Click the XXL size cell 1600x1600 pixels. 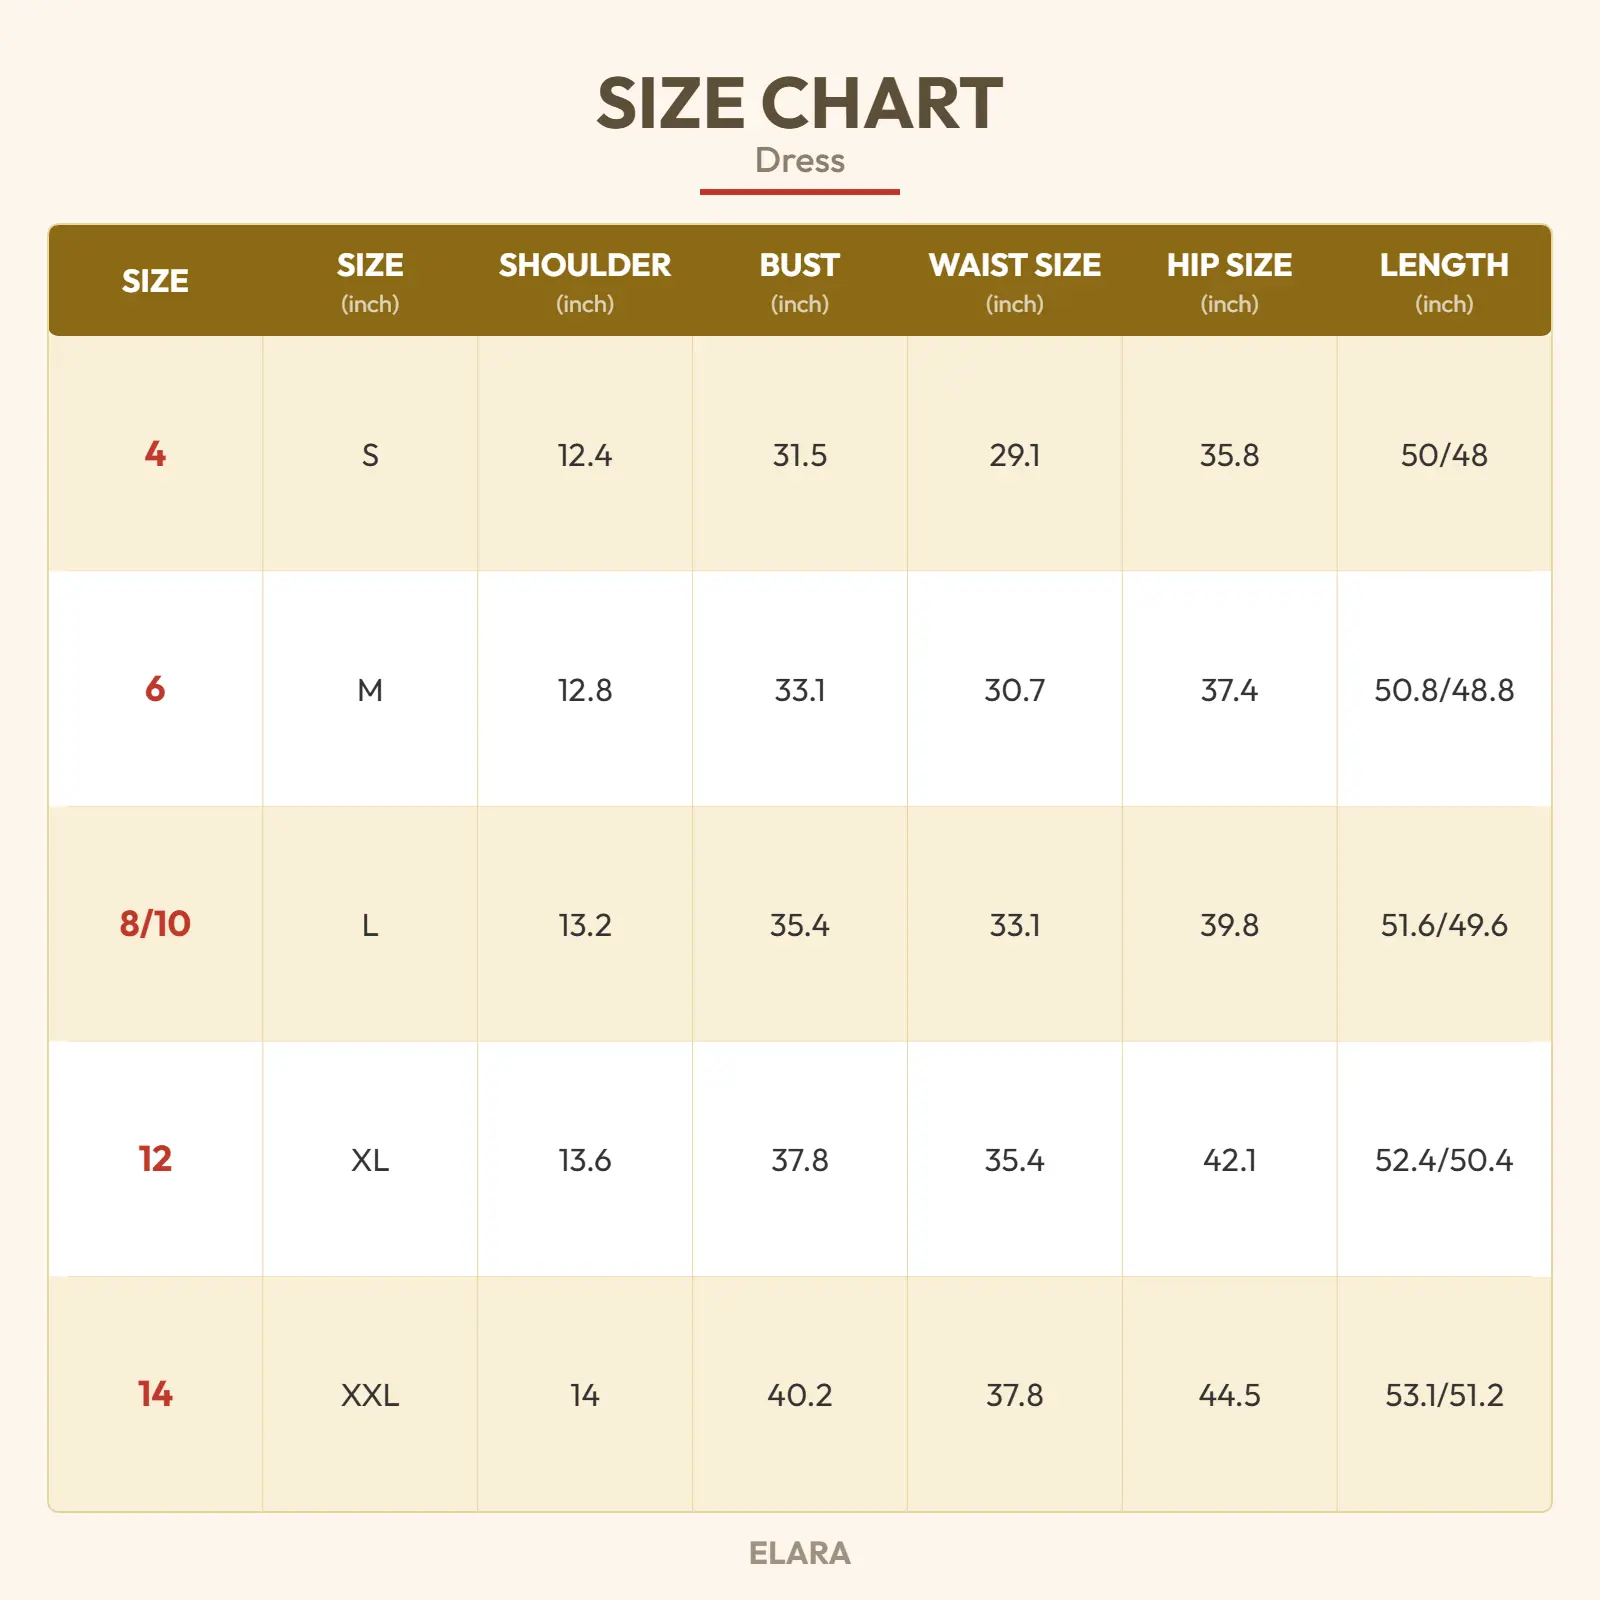pos(370,1395)
